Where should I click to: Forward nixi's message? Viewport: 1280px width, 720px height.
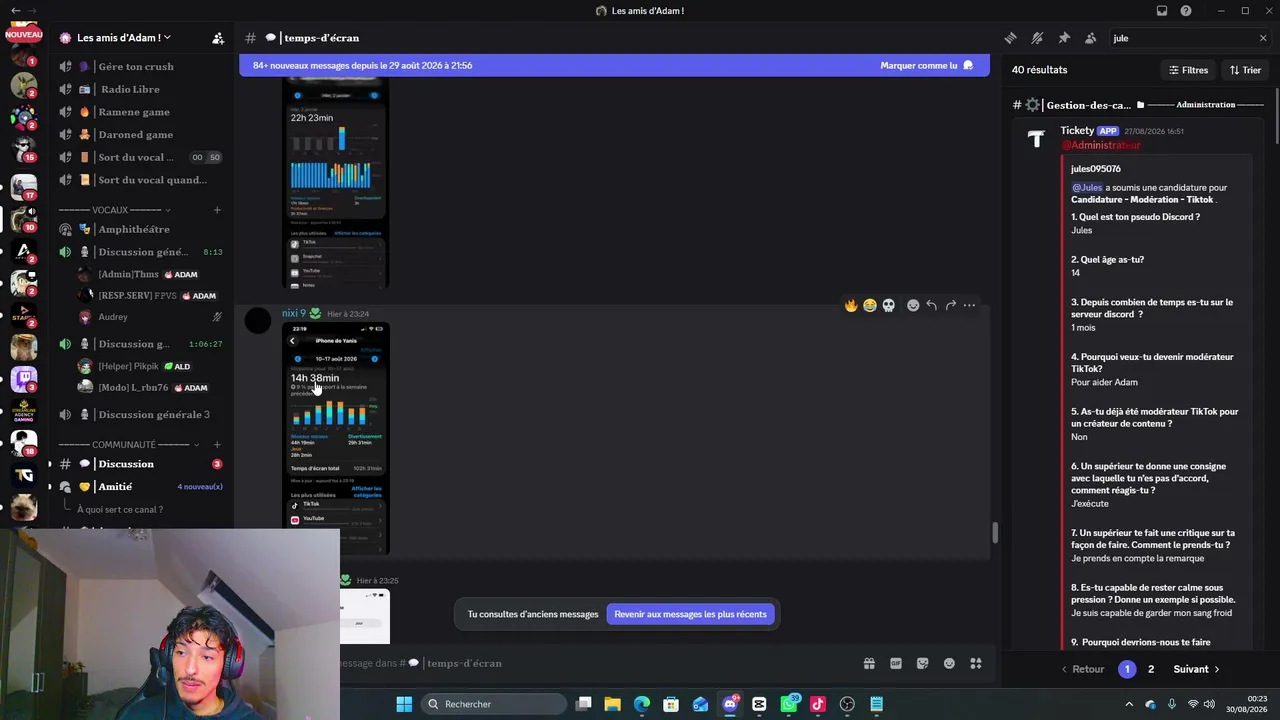(x=950, y=305)
